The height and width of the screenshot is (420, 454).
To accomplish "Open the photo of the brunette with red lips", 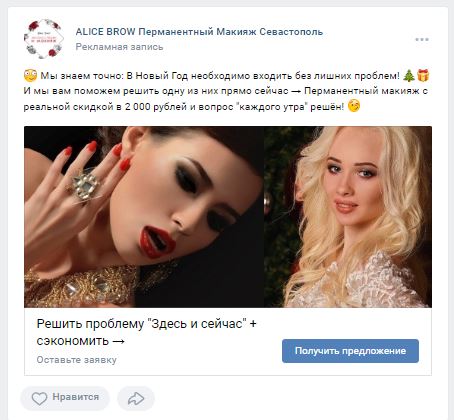I will [x=144, y=217].
